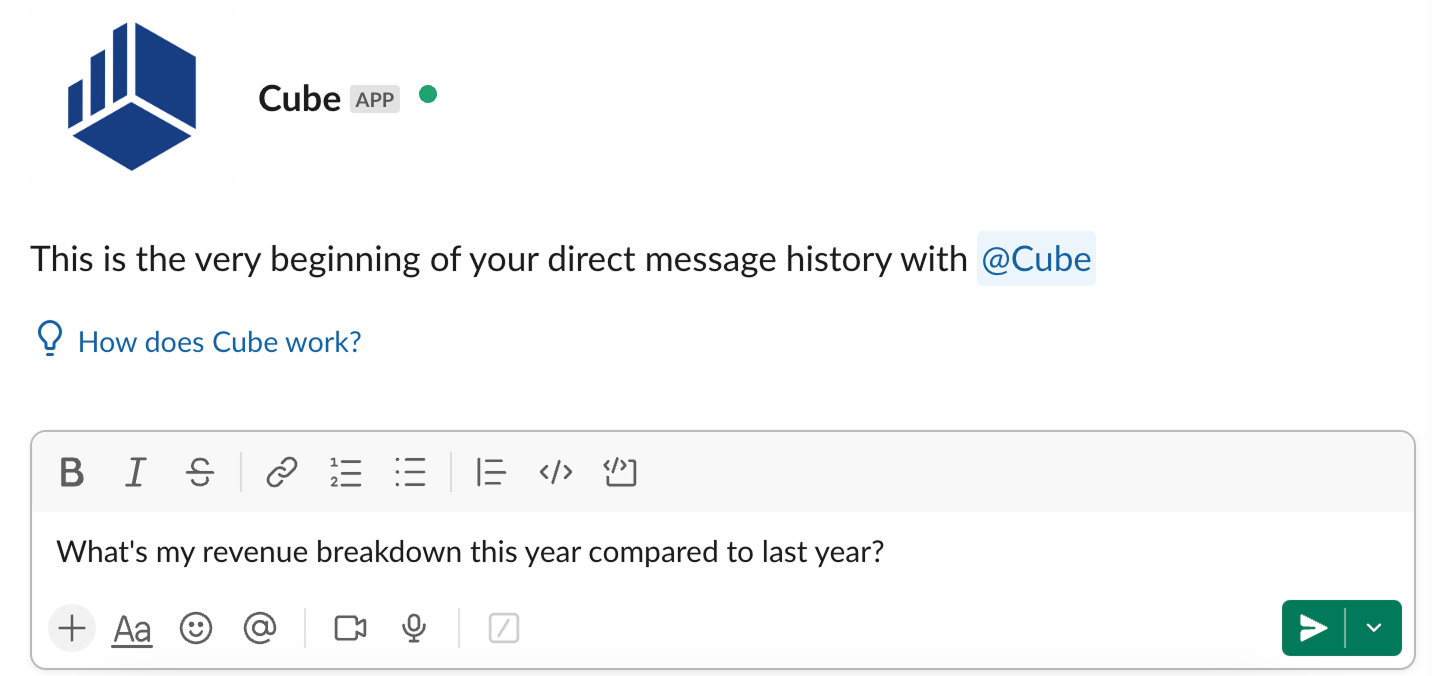Mention someone with the @ icon
This screenshot has height=676, width=1432.
(260, 628)
